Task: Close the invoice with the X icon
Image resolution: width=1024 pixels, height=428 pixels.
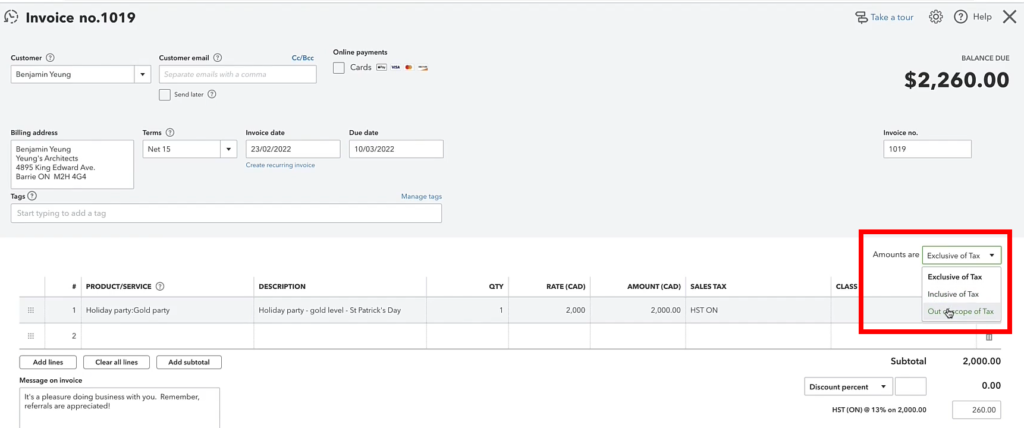Action: [x=1009, y=17]
